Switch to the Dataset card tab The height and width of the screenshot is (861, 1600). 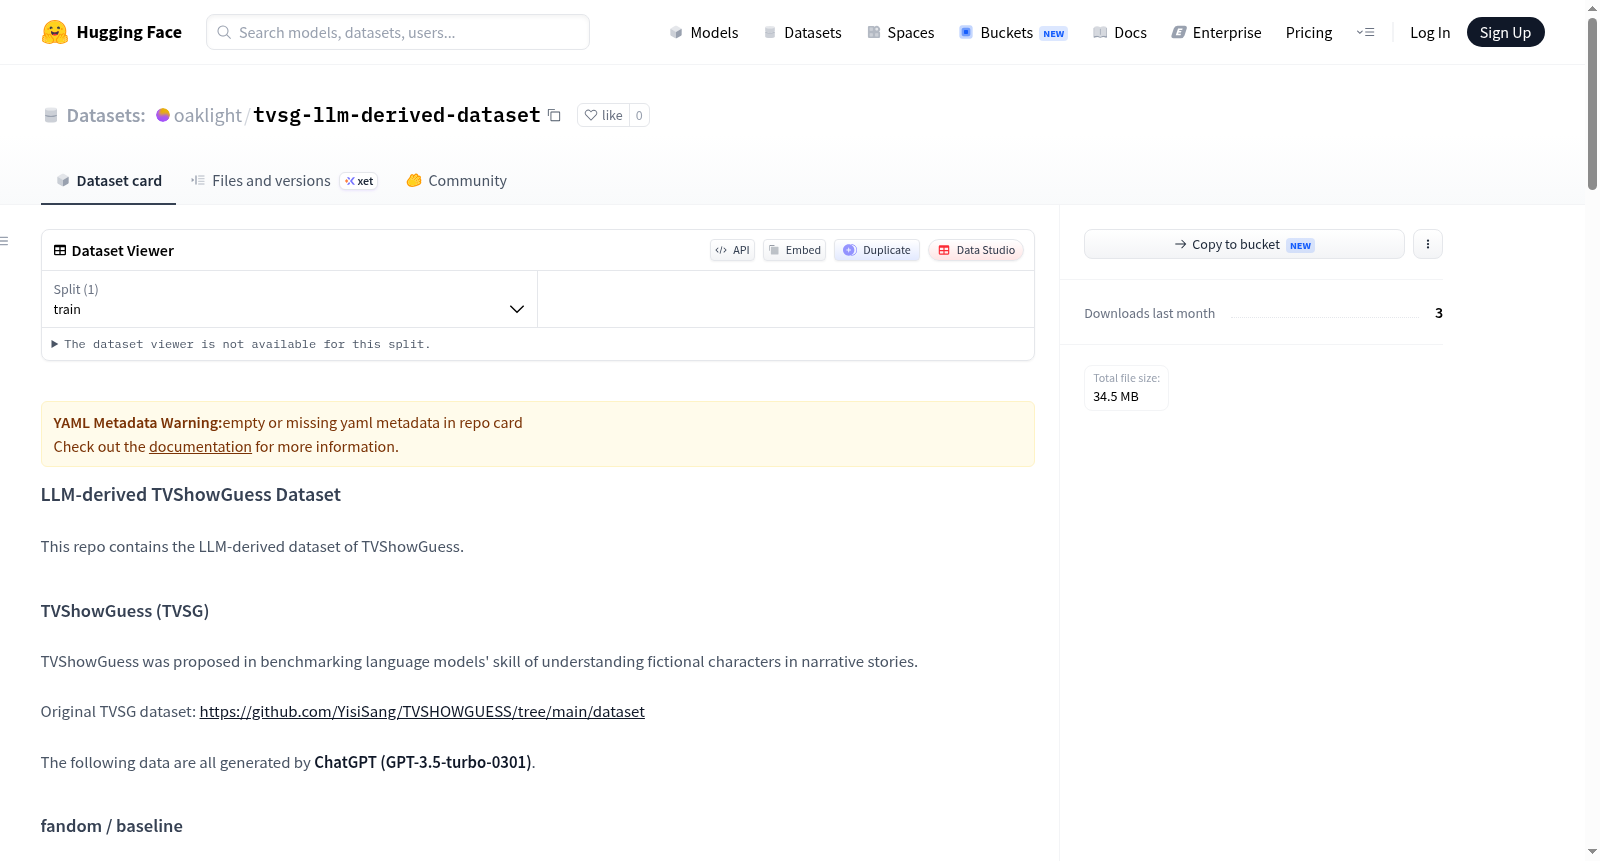108,181
